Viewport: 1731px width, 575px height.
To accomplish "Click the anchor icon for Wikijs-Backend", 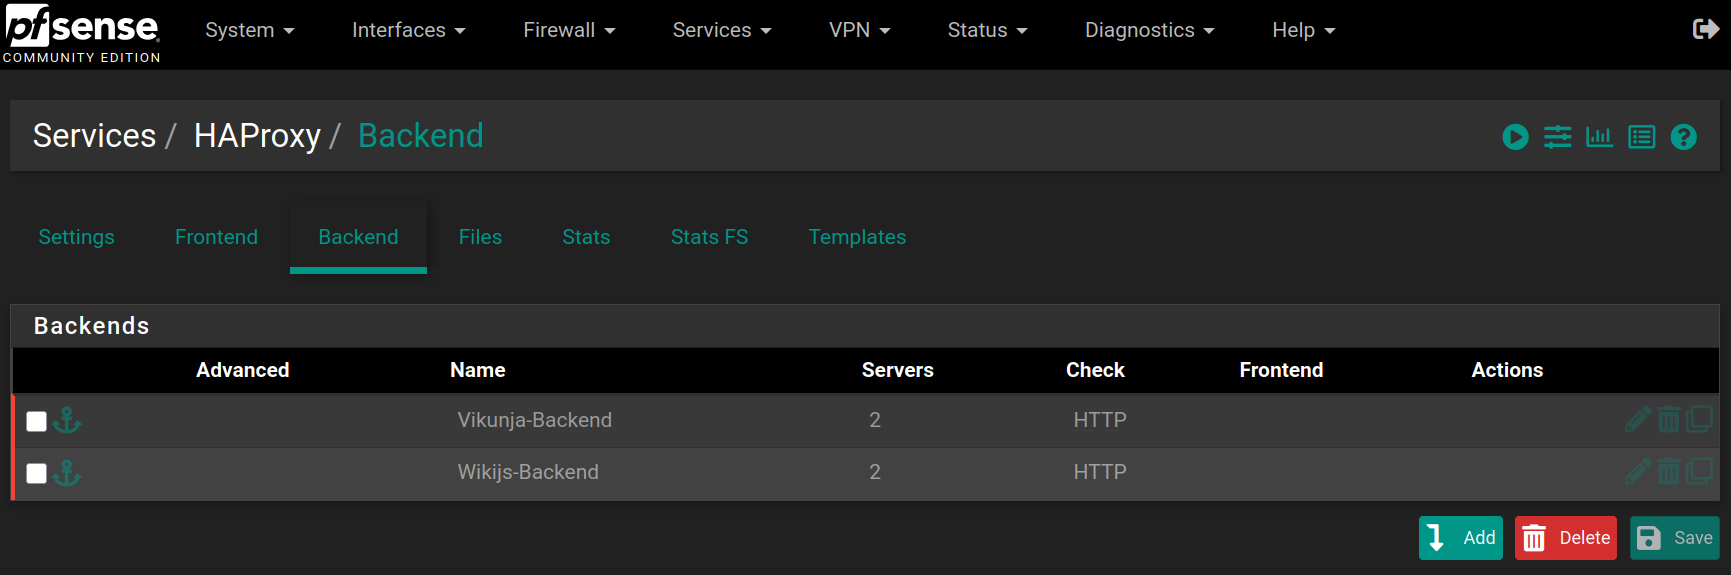I will 67,472.
